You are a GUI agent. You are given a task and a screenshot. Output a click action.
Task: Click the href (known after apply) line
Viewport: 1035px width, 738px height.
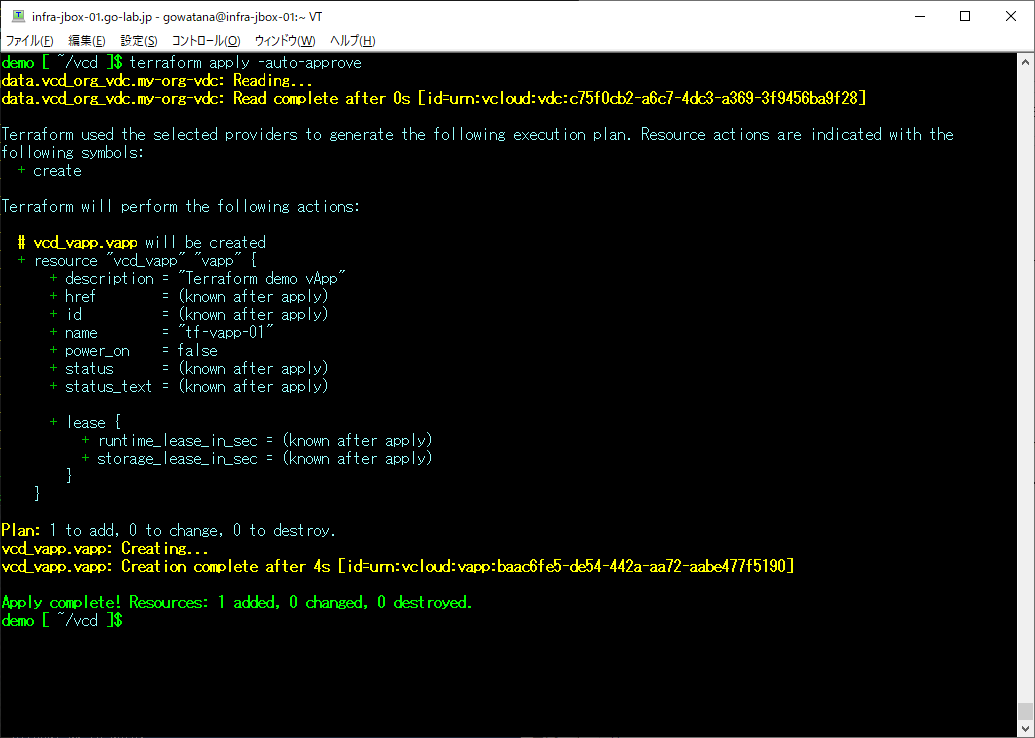pyautogui.click(x=189, y=296)
